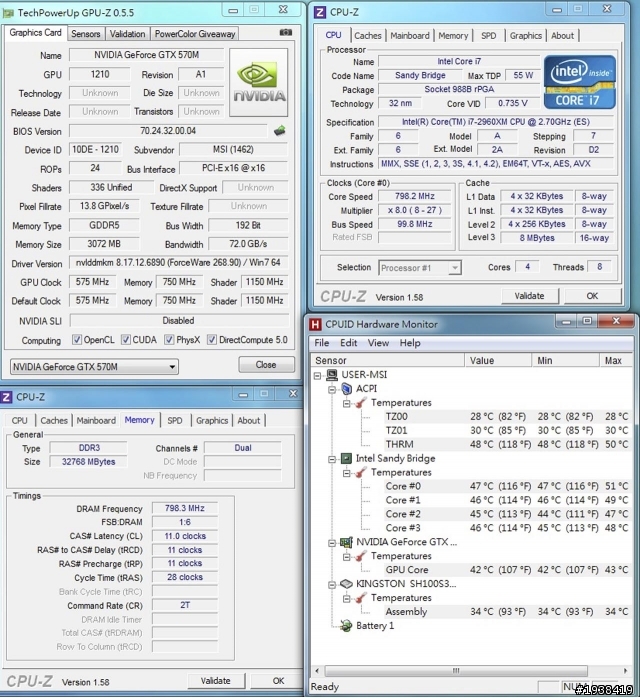
Task: Click the Intel Sandy Bridge chip icon
Action: [x=346, y=459]
